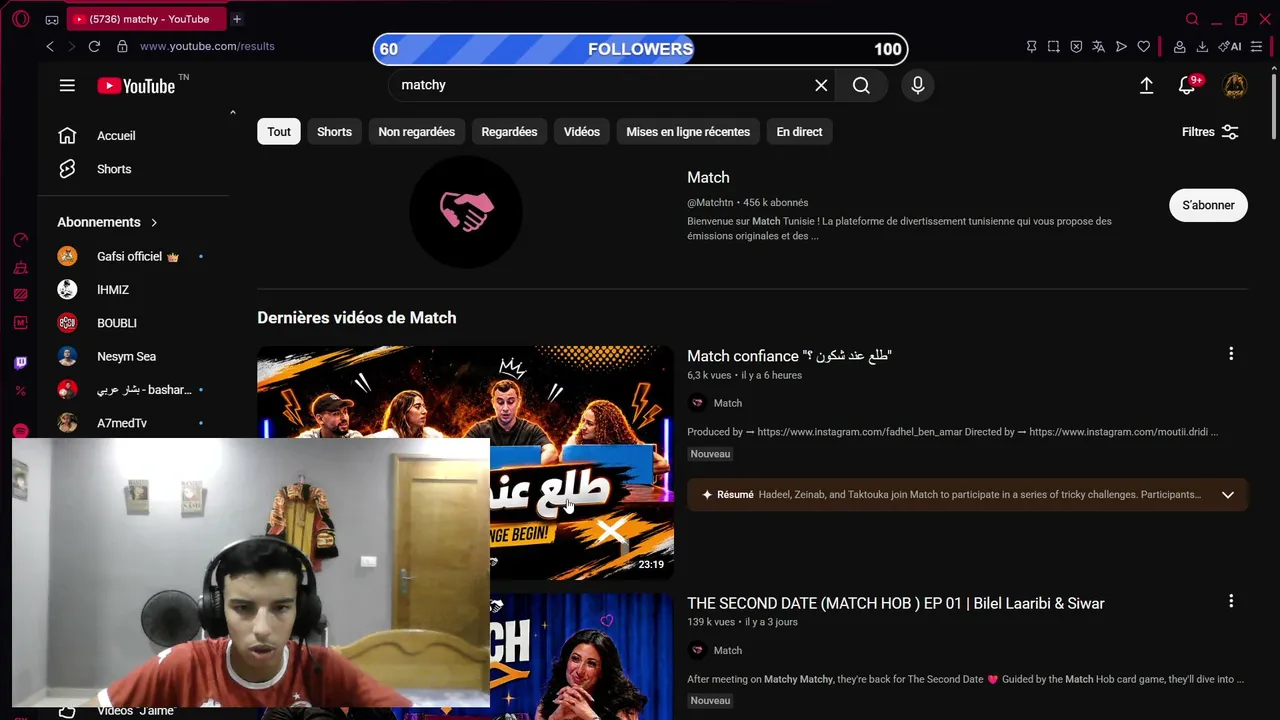Screen dimensions: 1280x720
Task: Expand the Résumé AI summary
Action: (x=1227, y=495)
